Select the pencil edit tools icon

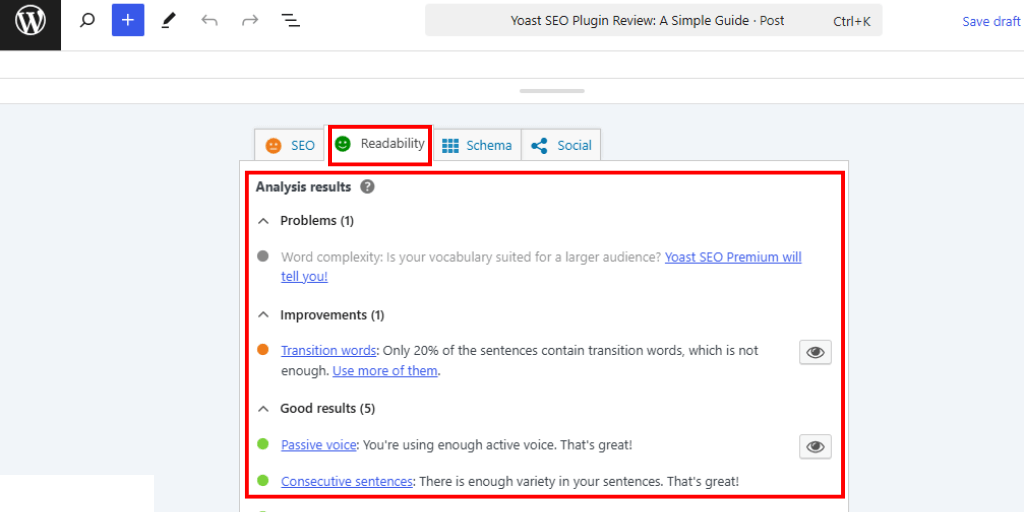coord(168,21)
